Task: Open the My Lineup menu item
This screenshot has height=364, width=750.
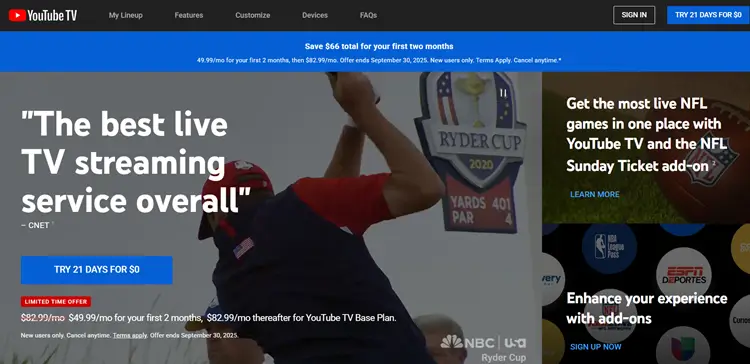Action: click(125, 15)
